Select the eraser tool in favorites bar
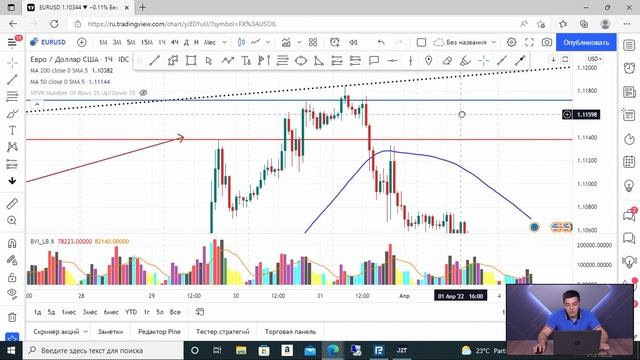 [447, 61]
